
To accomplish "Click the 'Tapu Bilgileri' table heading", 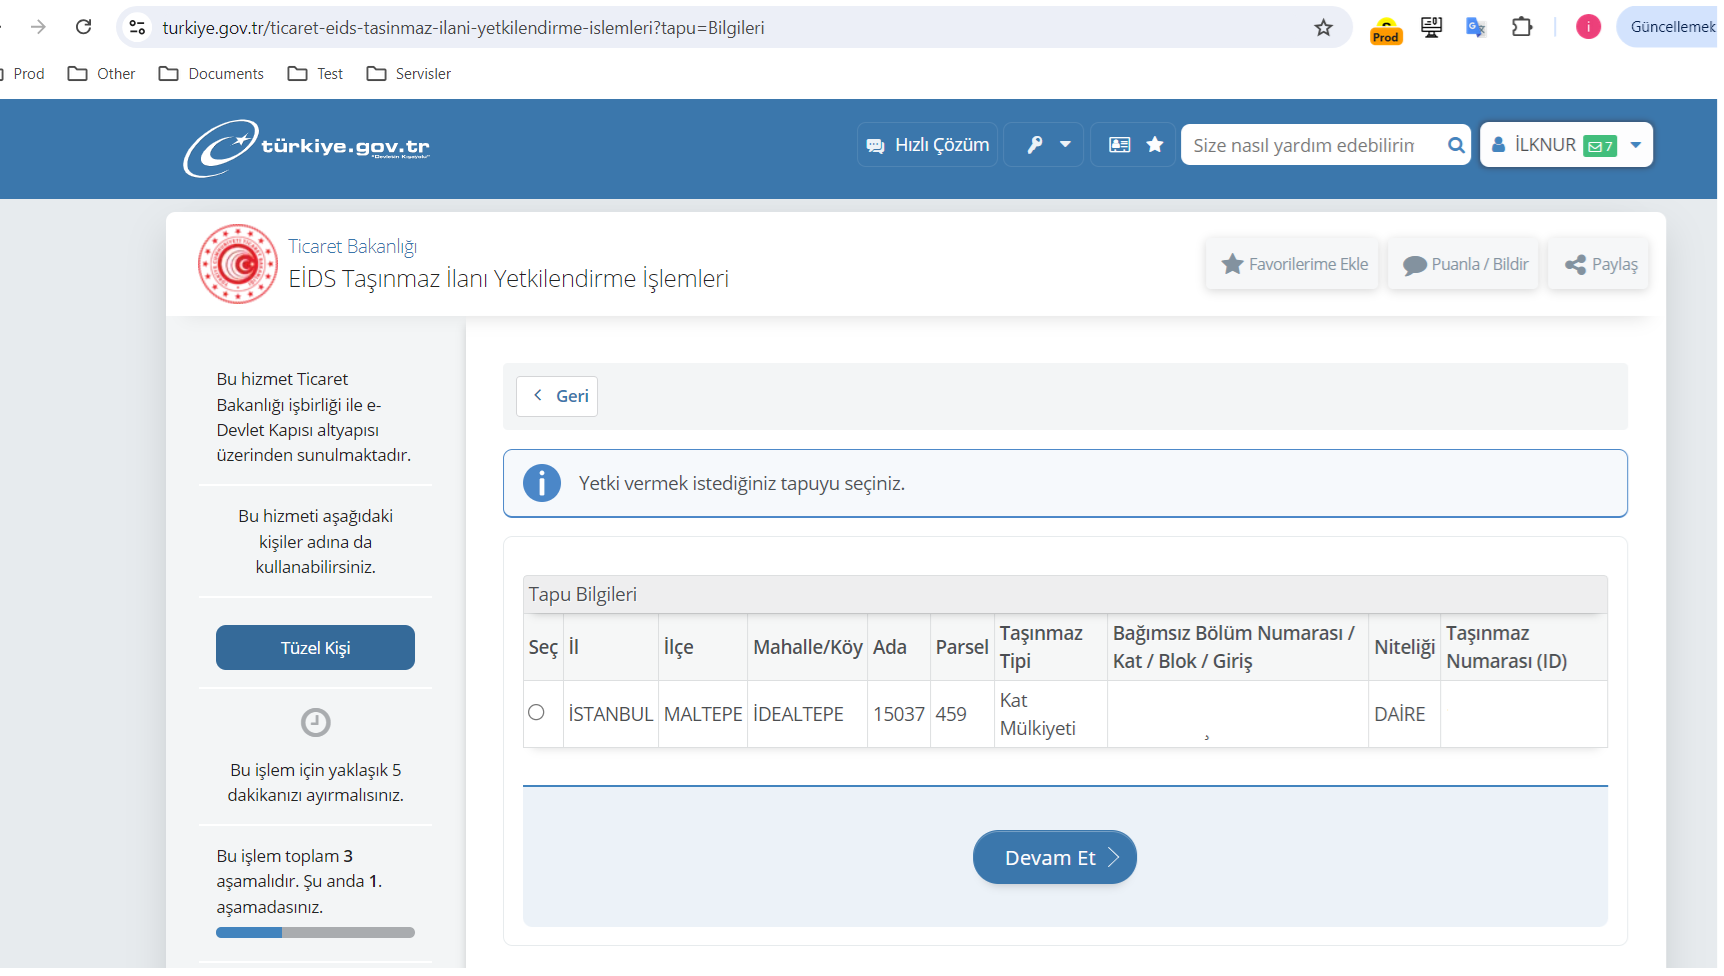I will (x=583, y=594).
